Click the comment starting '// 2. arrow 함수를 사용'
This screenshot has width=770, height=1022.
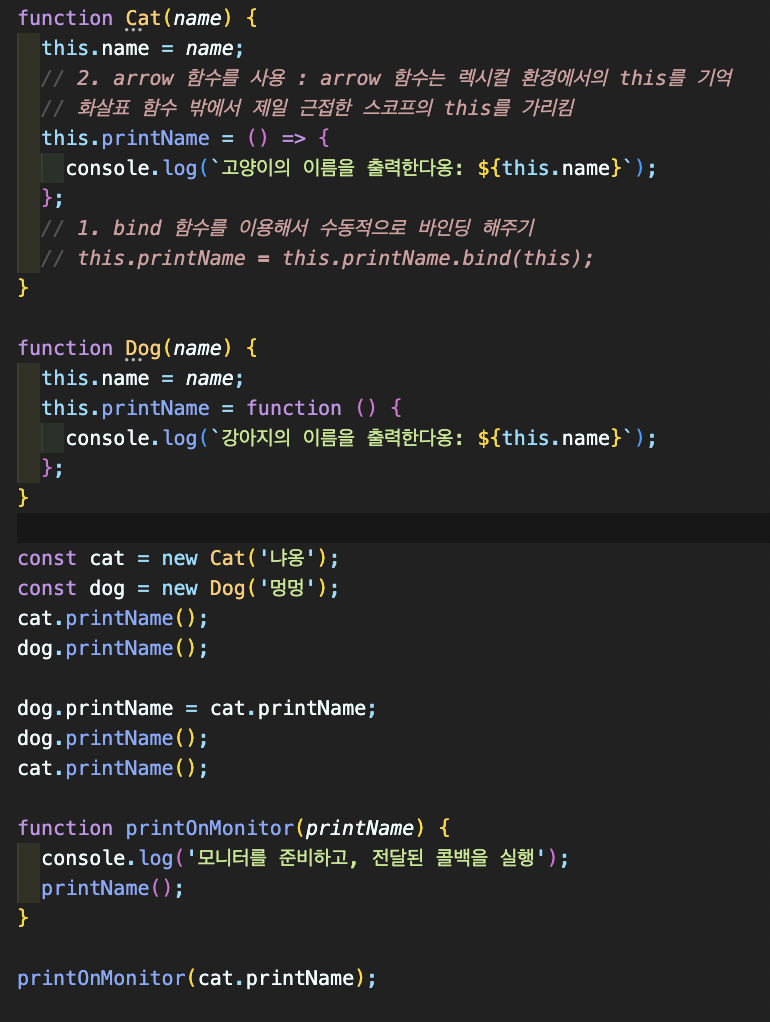[387, 78]
